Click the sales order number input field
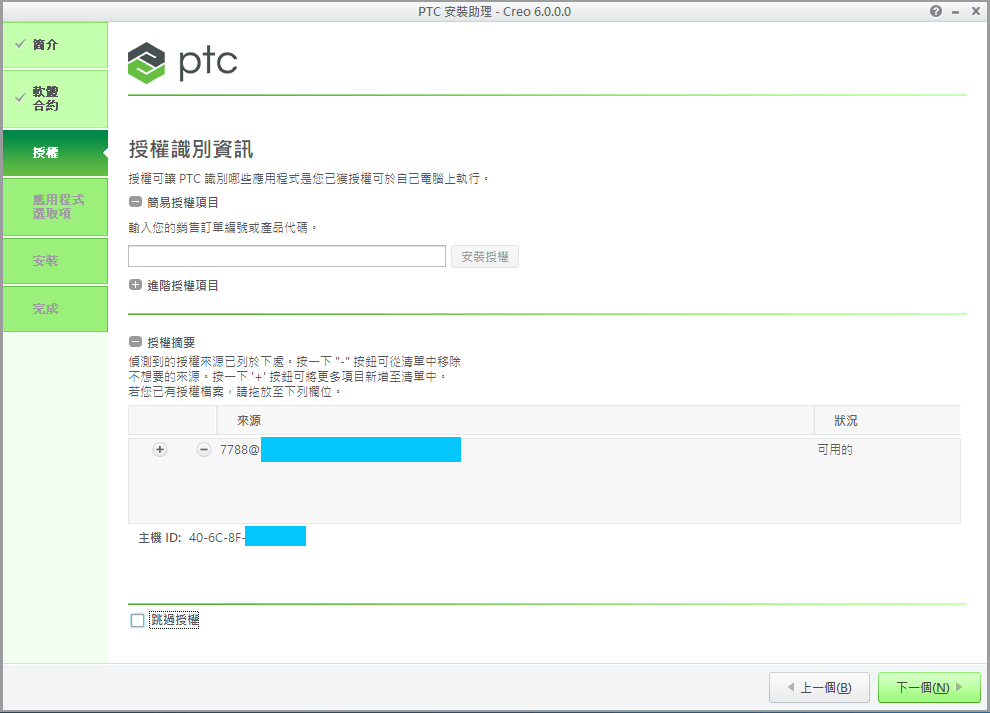Image resolution: width=990 pixels, height=713 pixels. [286, 256]
